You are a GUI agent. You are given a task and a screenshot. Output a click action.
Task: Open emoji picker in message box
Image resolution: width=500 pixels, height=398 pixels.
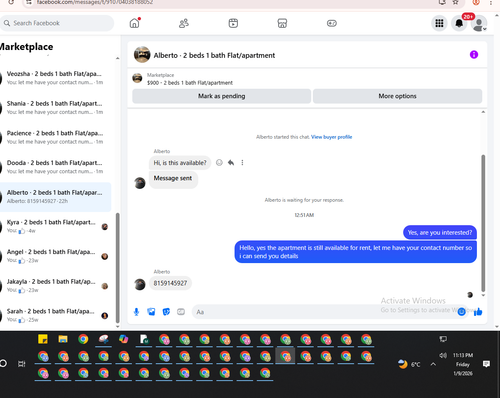[462, 312]
